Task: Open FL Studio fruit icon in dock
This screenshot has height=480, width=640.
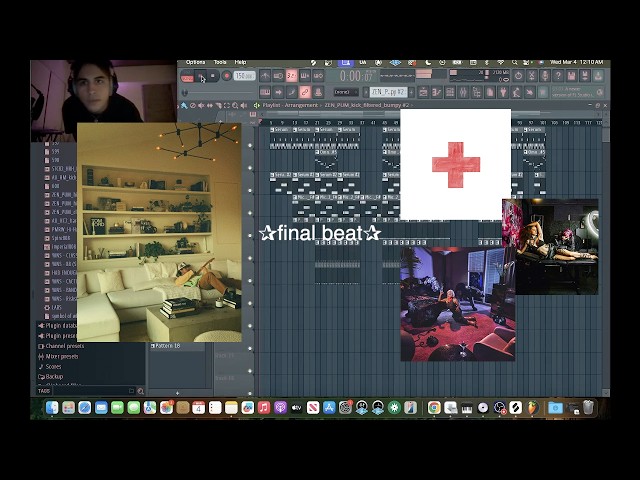Action: (533, 407)
